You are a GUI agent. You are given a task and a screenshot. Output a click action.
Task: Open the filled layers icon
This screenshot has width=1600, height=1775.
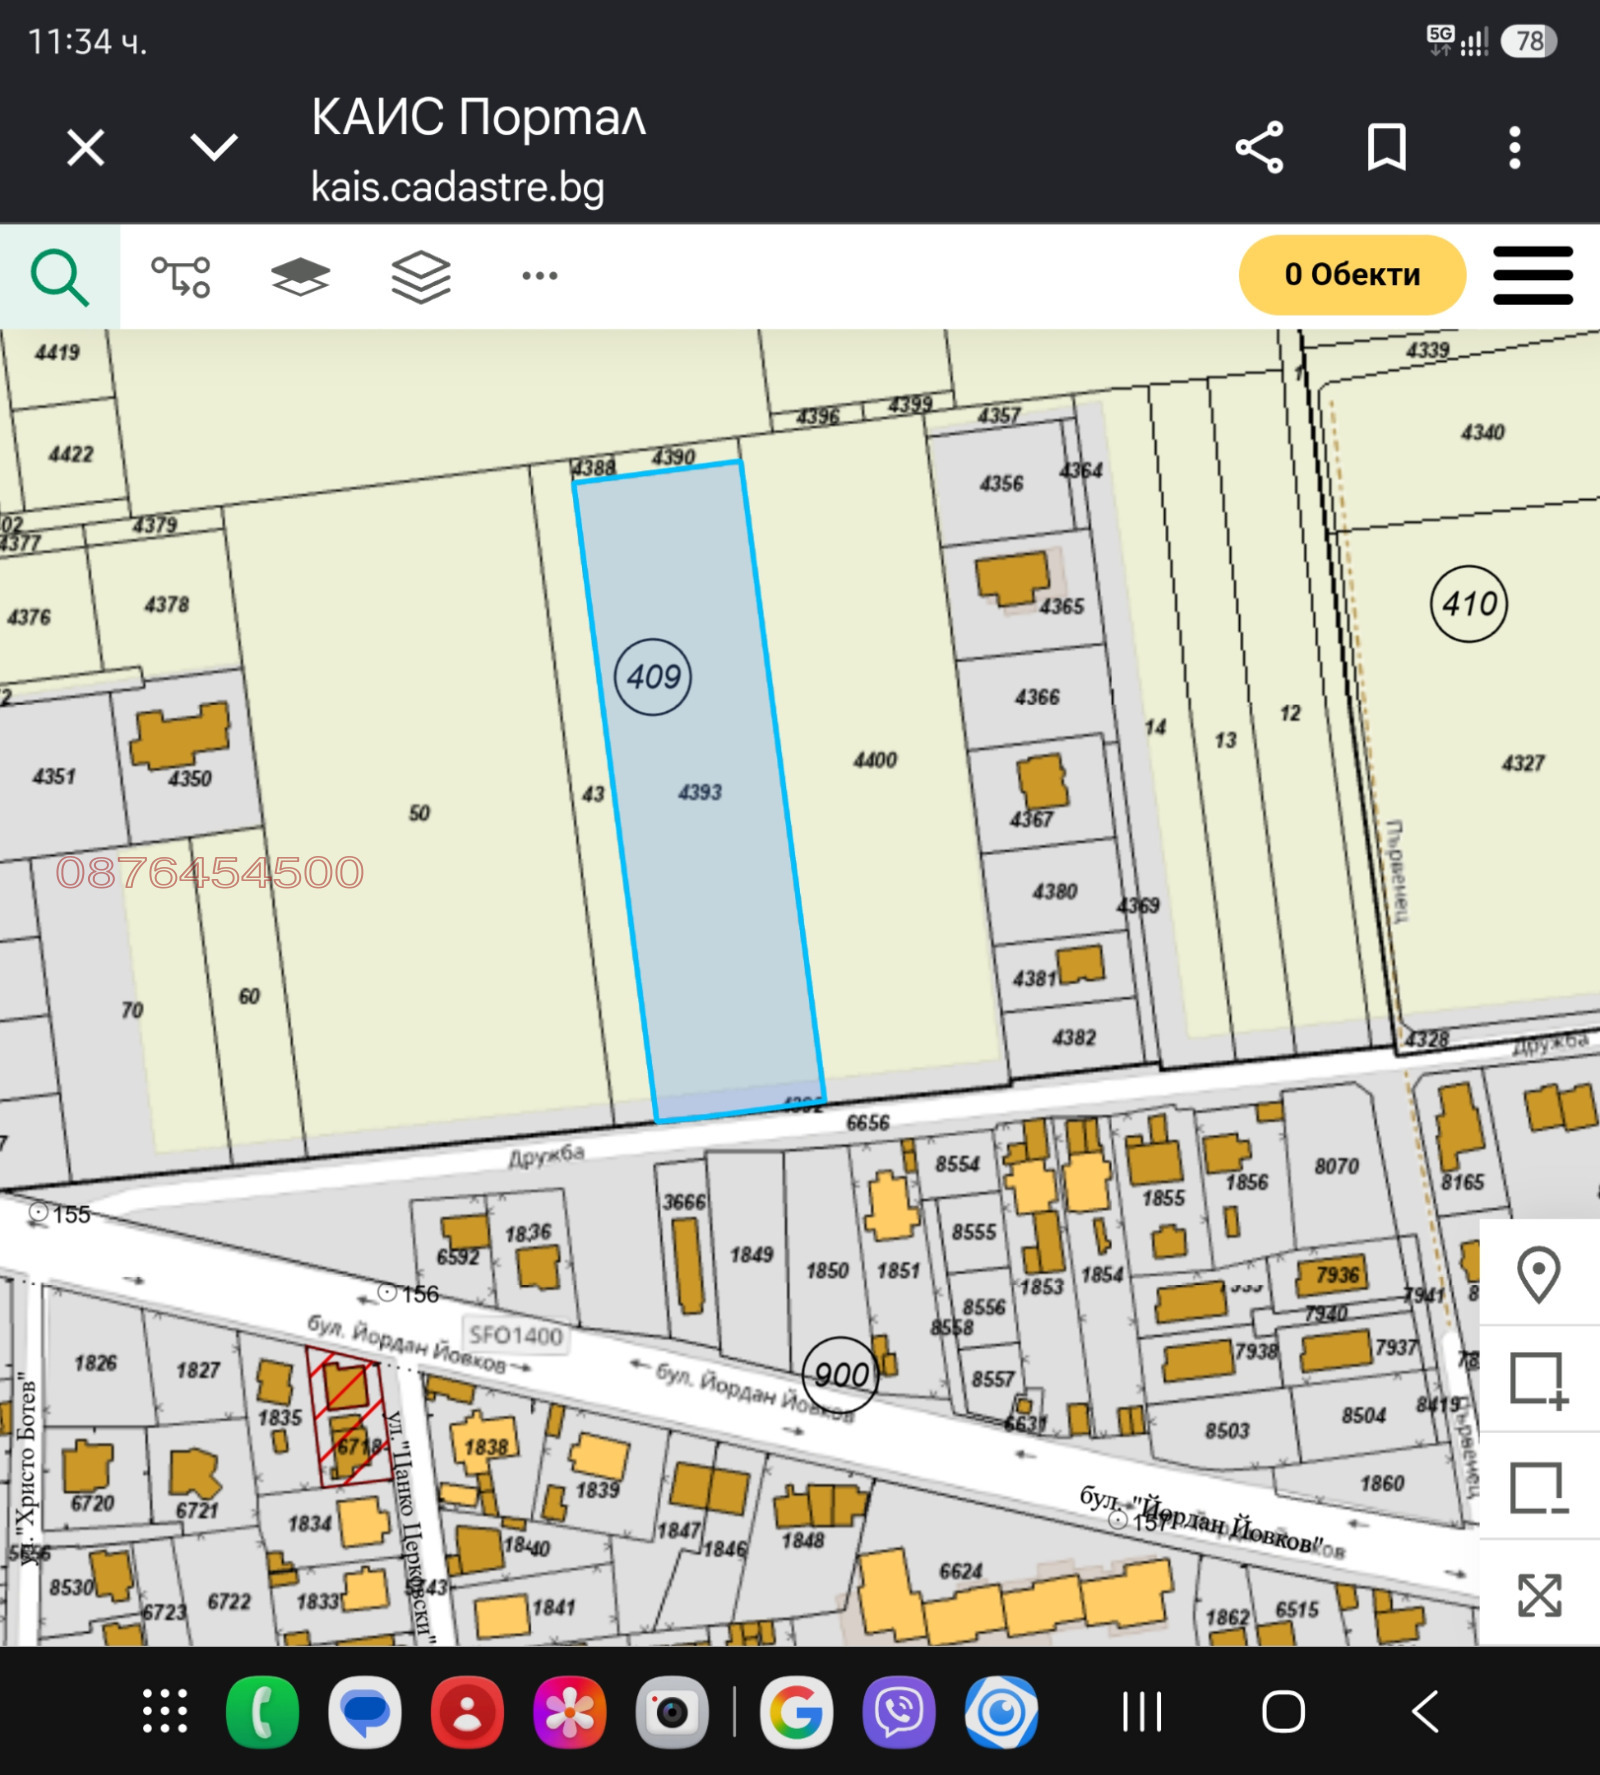(x=300, y=277)
